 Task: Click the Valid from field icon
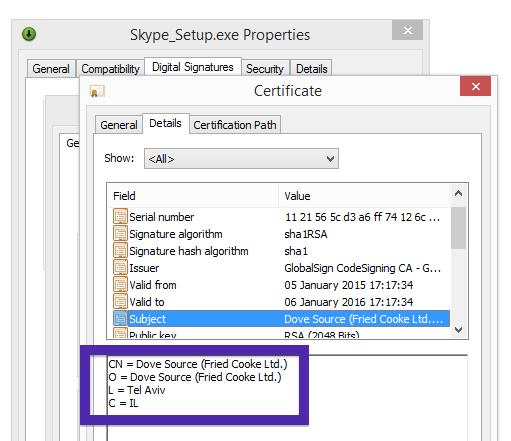click(x=120, y=284)
